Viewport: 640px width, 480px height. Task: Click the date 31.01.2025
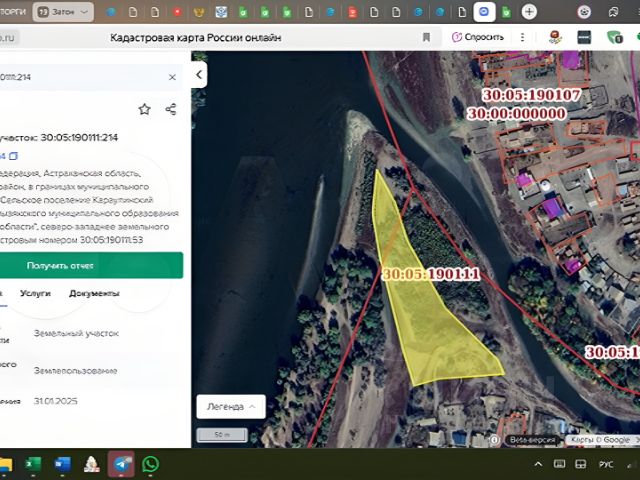(56, 401)
